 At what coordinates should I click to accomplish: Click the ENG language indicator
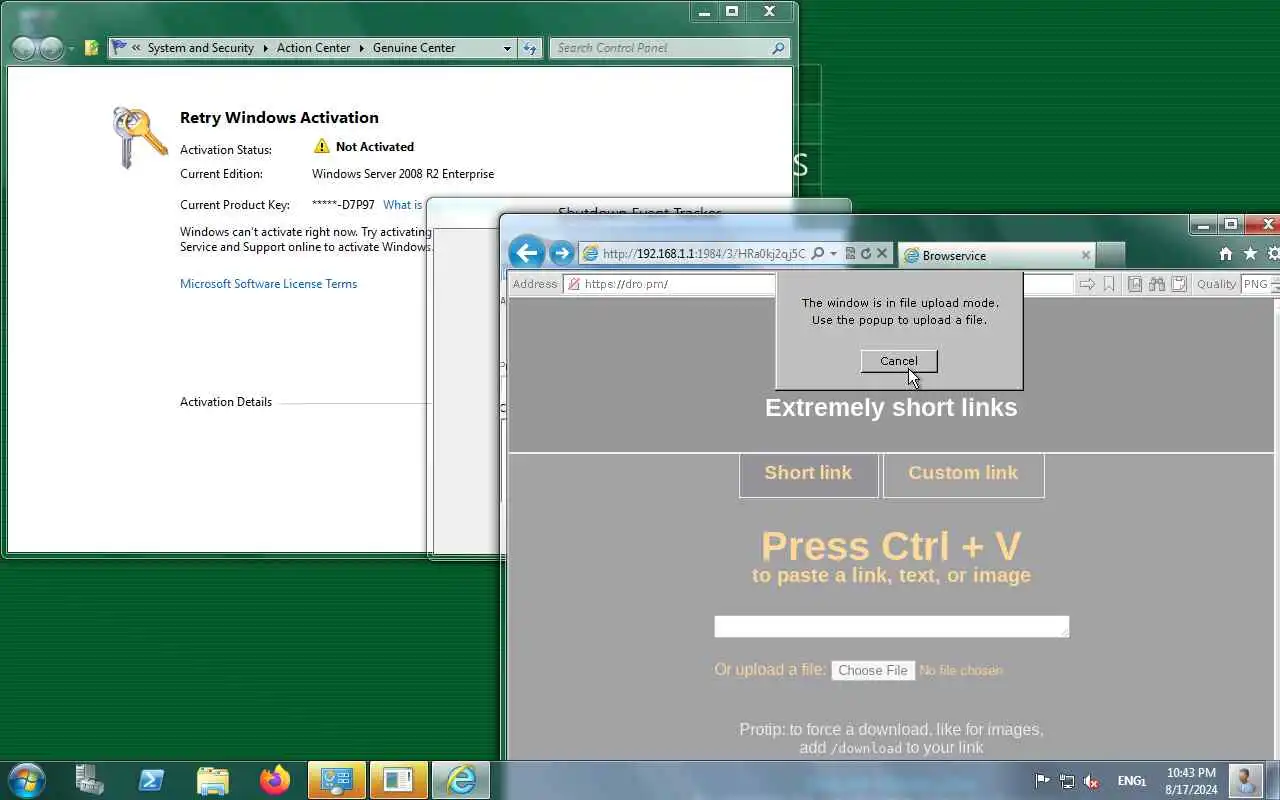tap(1132, 781)
